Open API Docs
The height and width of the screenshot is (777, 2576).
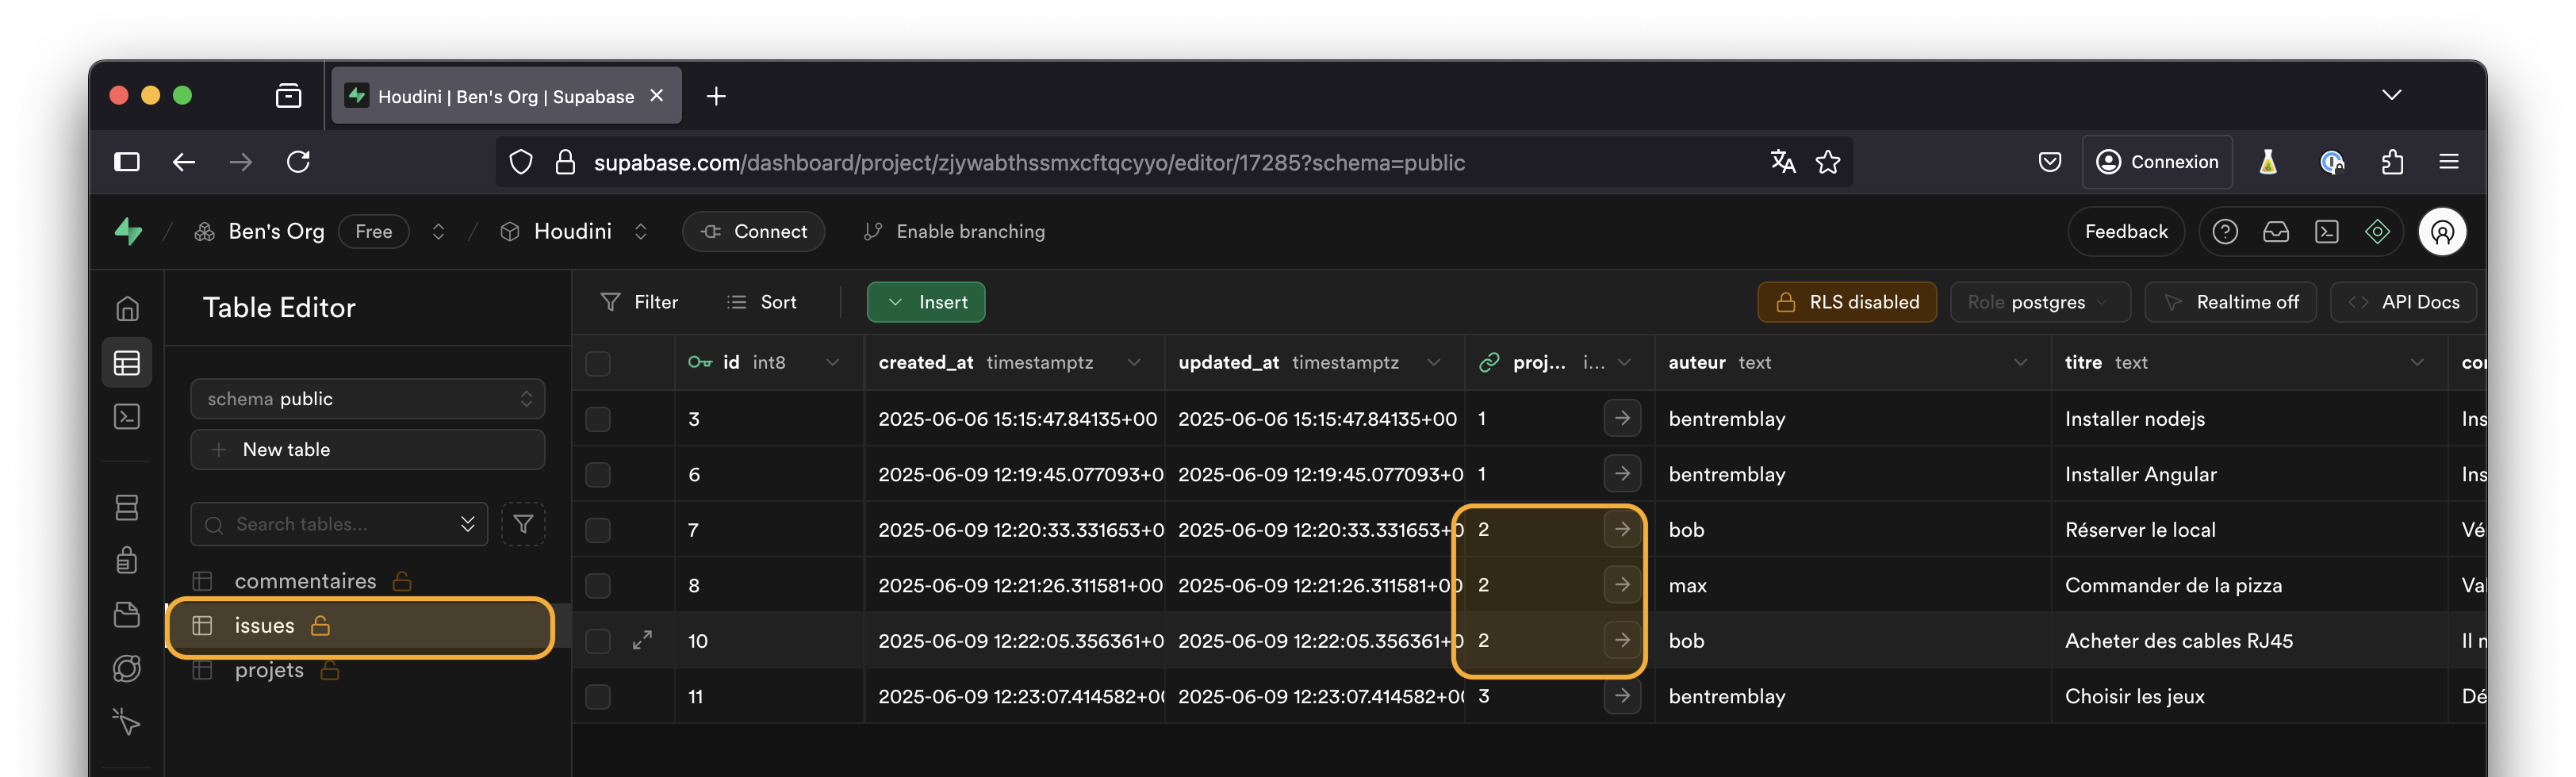click(x=2403, y=302)
